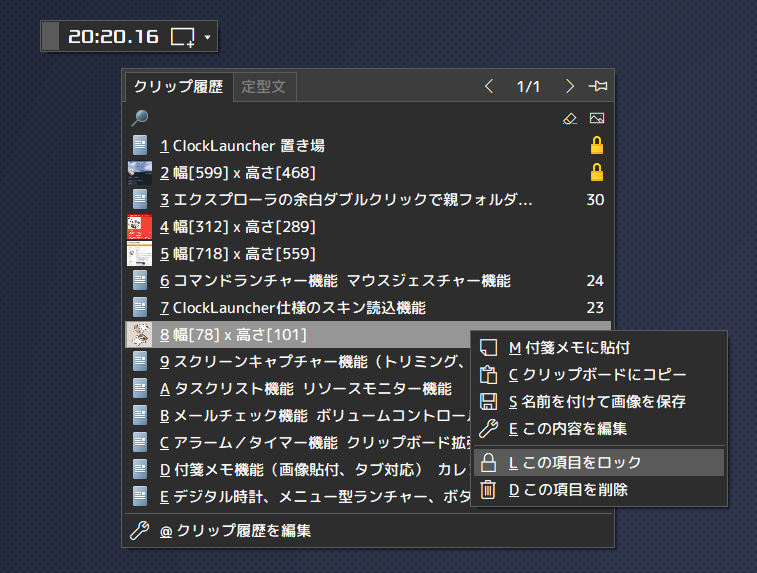The image size is (757, 573).
Task: Click the red thumbnail of the 312x289 image
Action: coord(140,227)
